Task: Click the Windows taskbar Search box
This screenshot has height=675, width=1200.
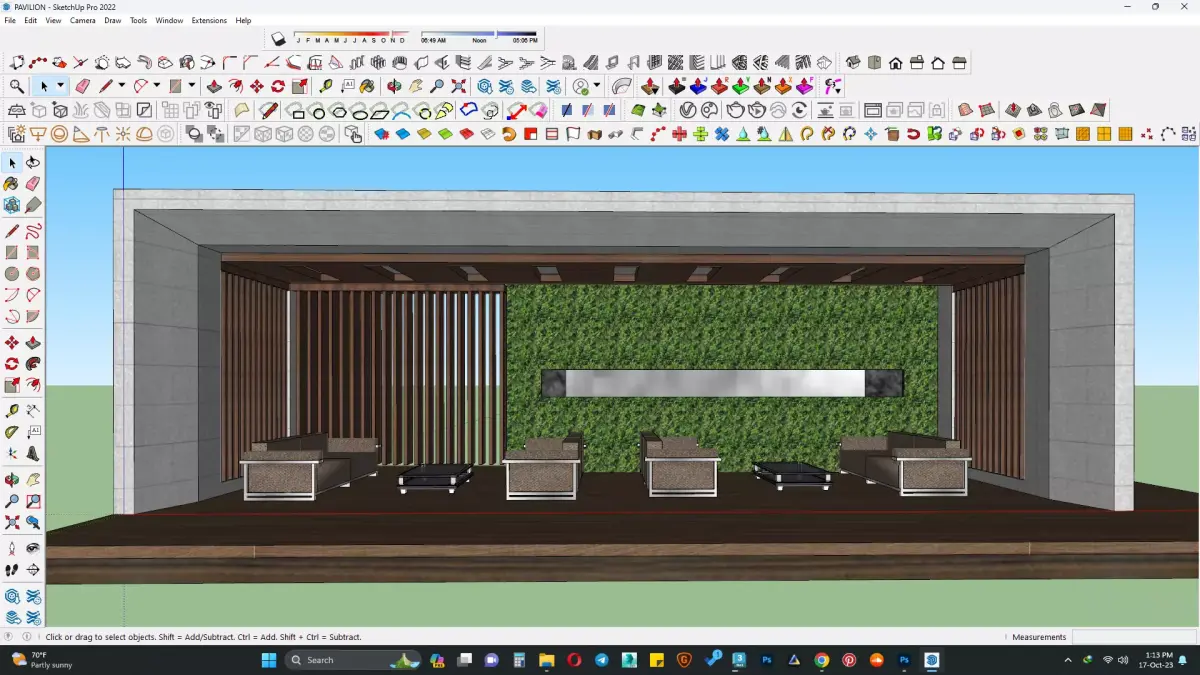Action: pyautogui.click(x=352, y=660)
